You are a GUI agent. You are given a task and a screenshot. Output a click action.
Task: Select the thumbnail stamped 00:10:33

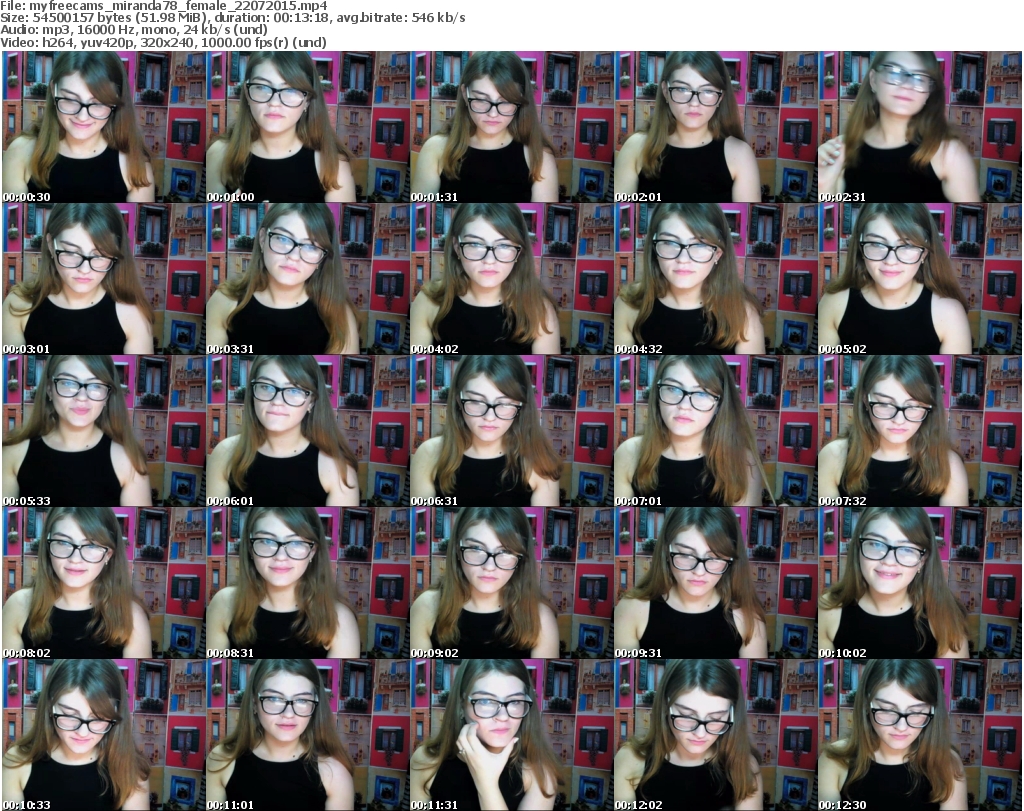coord(104,735)
